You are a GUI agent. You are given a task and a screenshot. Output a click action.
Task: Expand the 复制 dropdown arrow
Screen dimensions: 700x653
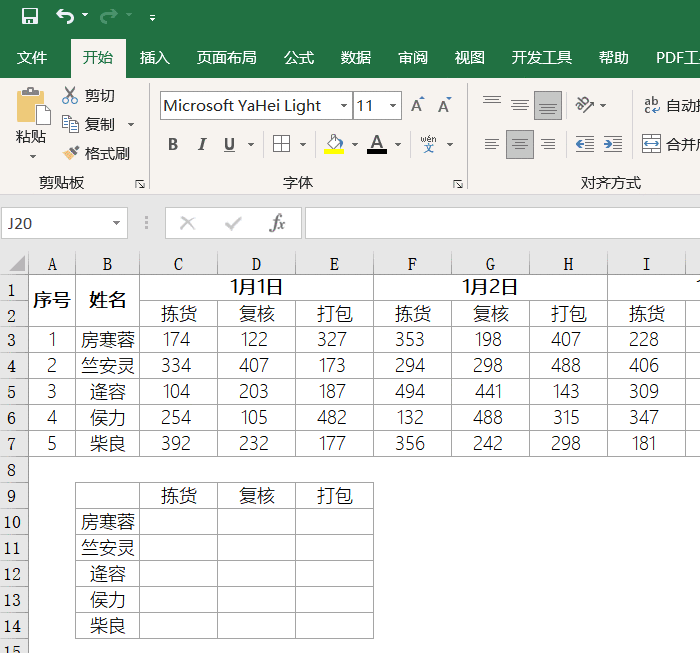(131, 125)
